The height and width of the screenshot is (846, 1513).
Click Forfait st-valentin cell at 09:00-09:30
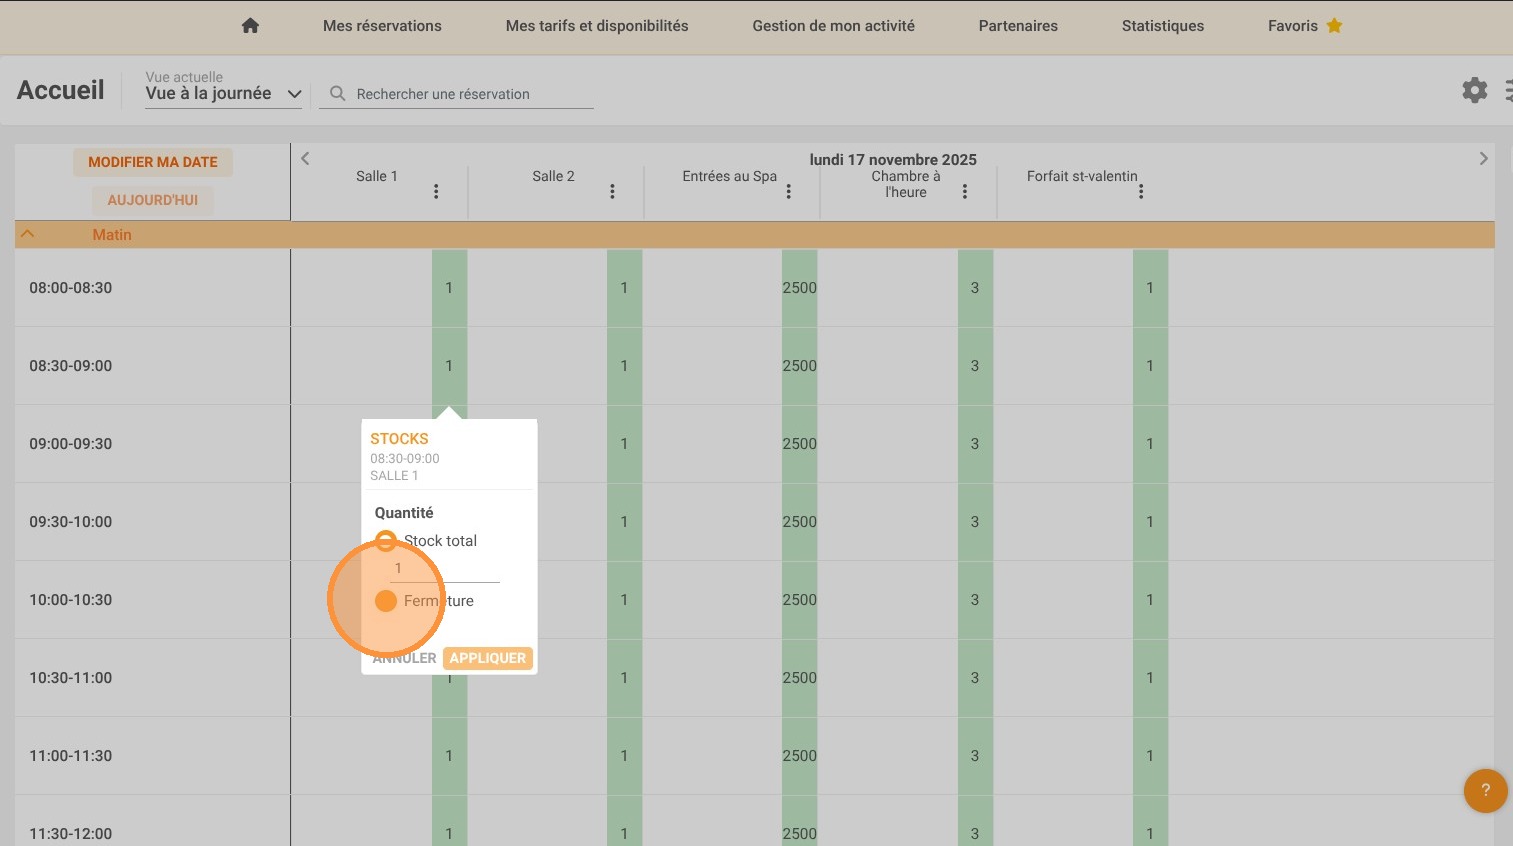point(1150,444)
